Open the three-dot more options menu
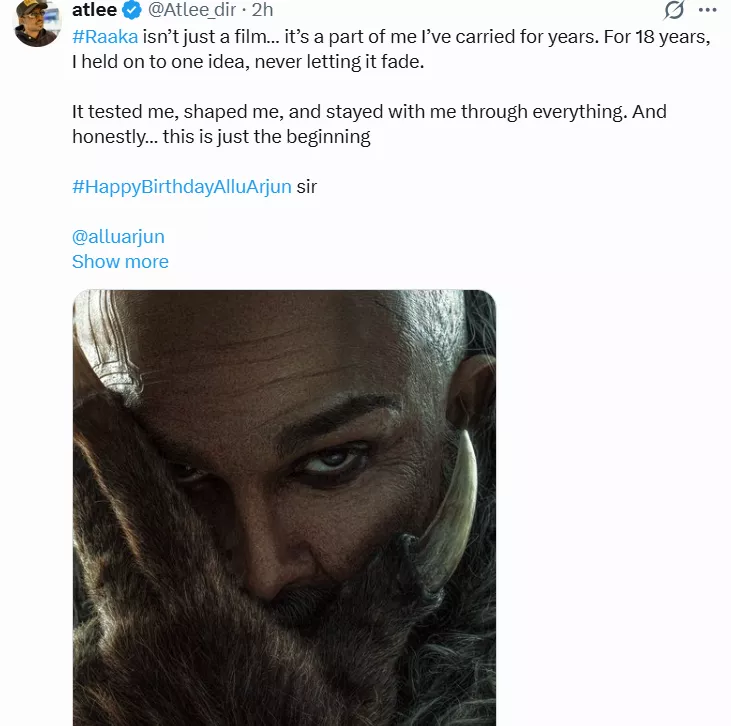This screenshot has height=726, width=731. tap(710, 11)
